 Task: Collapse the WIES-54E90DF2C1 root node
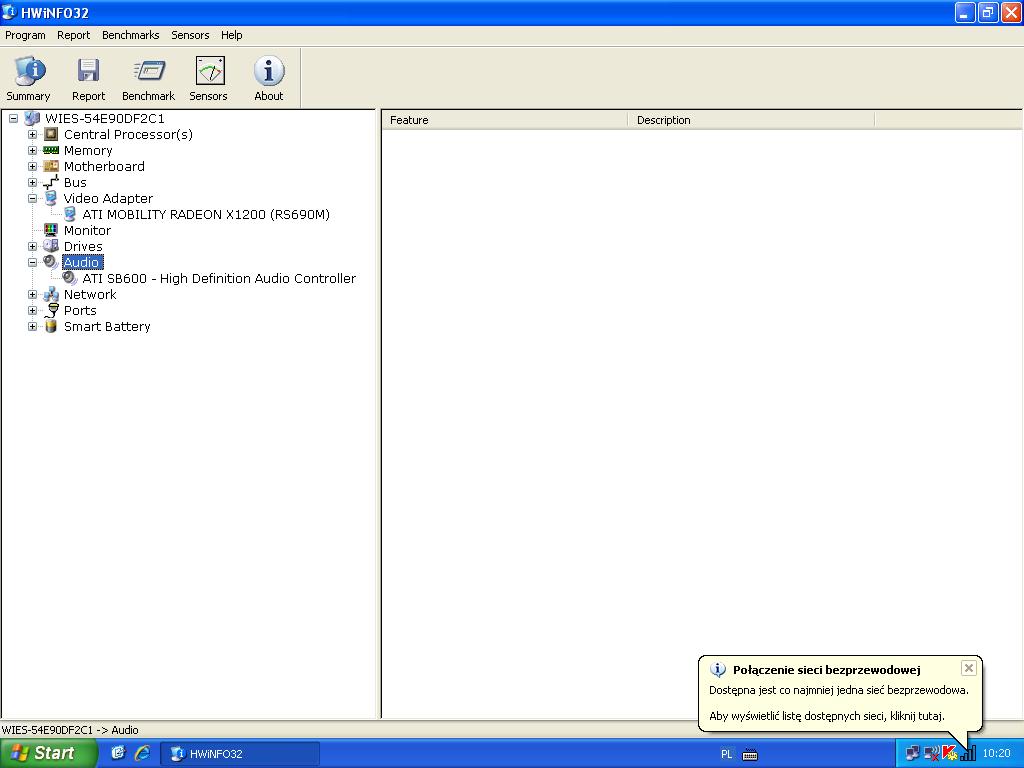[13, 118]
